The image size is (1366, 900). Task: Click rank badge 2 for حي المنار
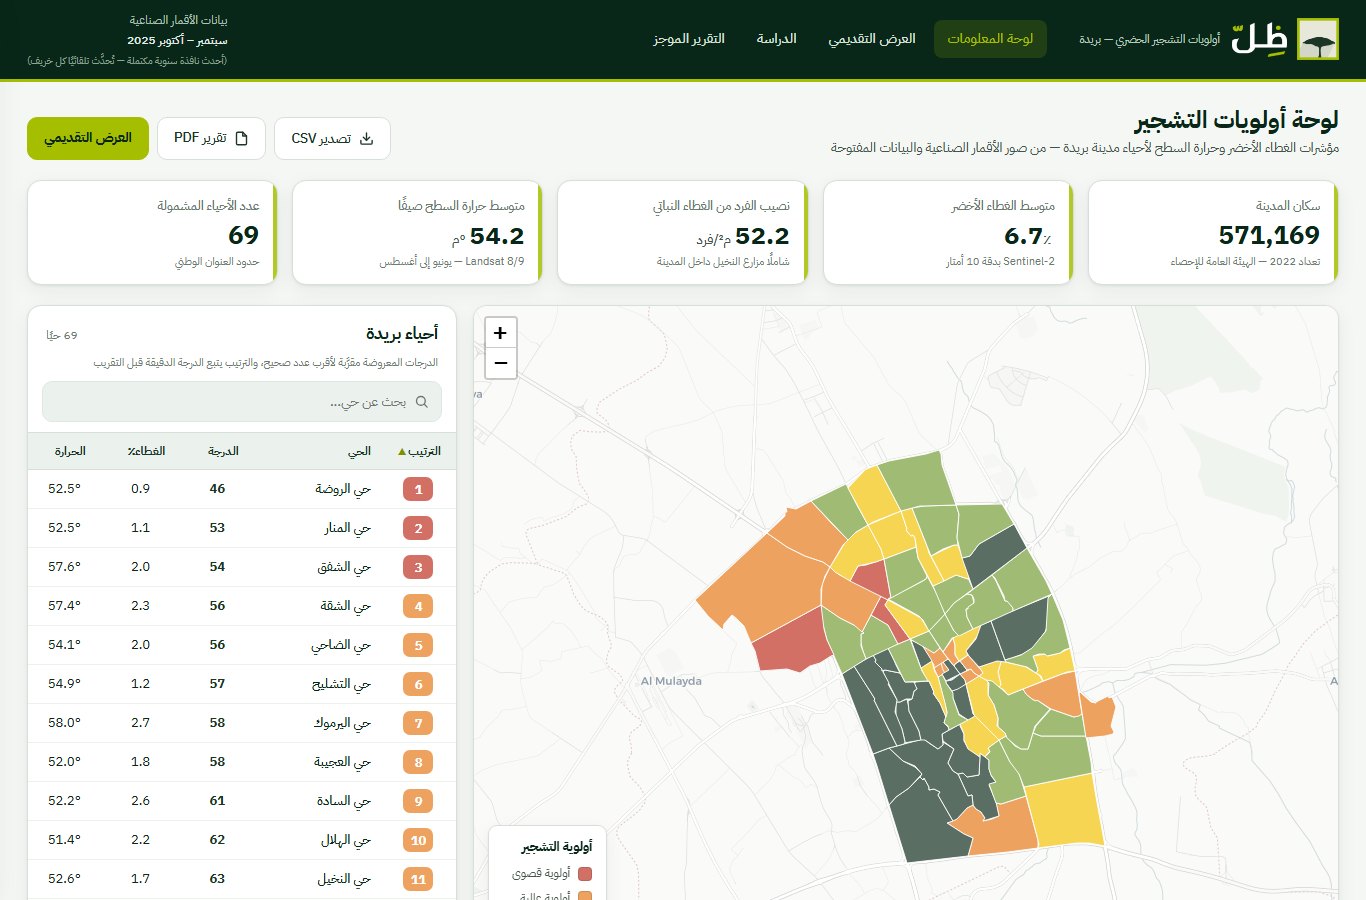coord(418,528)
